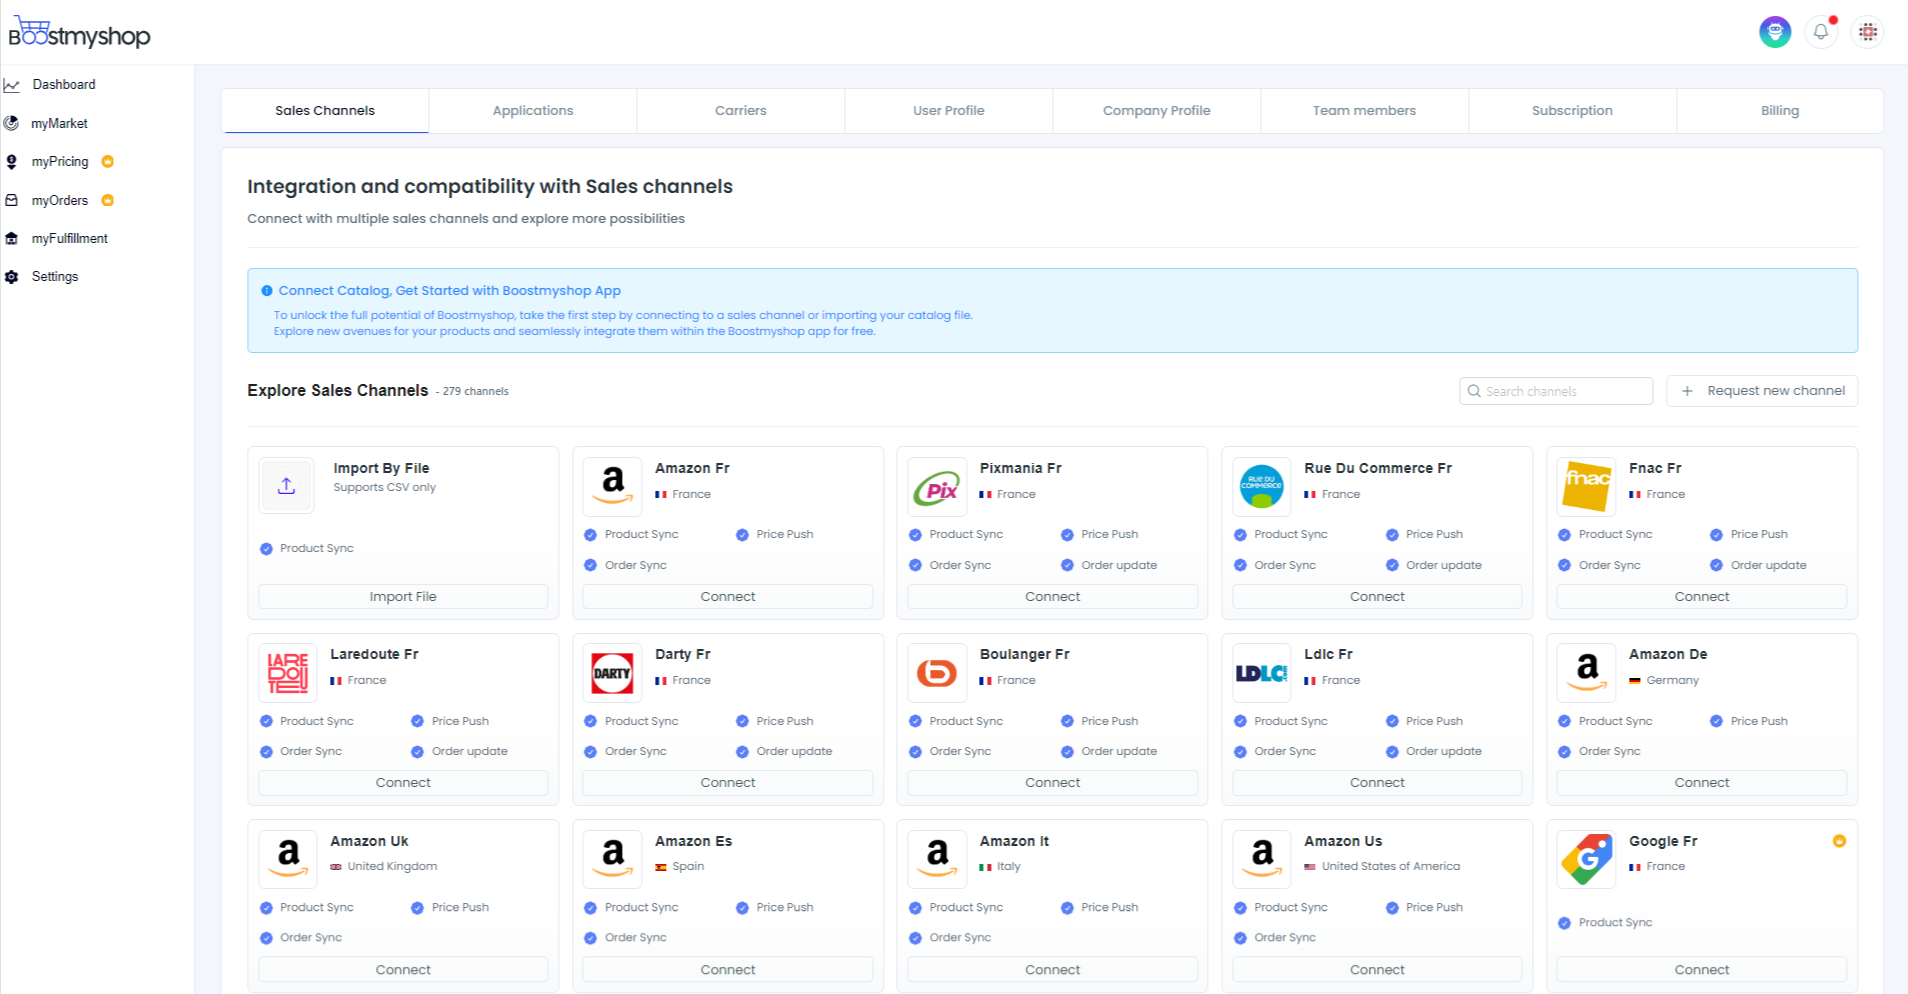Click the Google Fr logo
Screen dimensions: 1908x994
(1587, 859)
